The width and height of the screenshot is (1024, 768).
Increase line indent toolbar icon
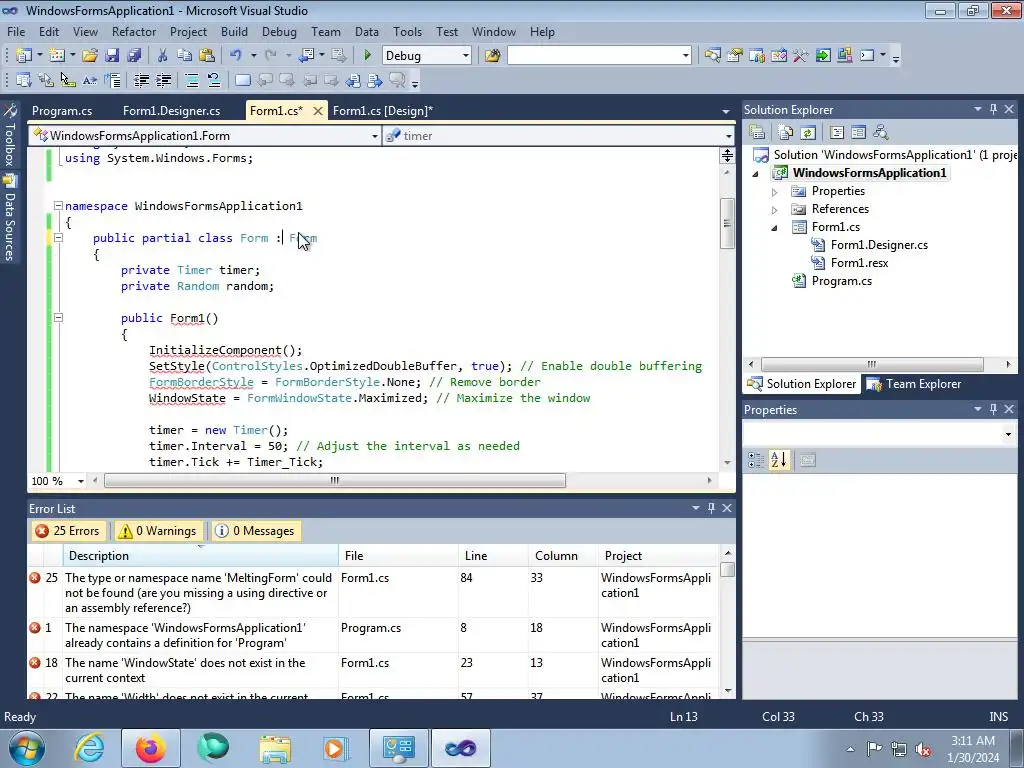163,80
